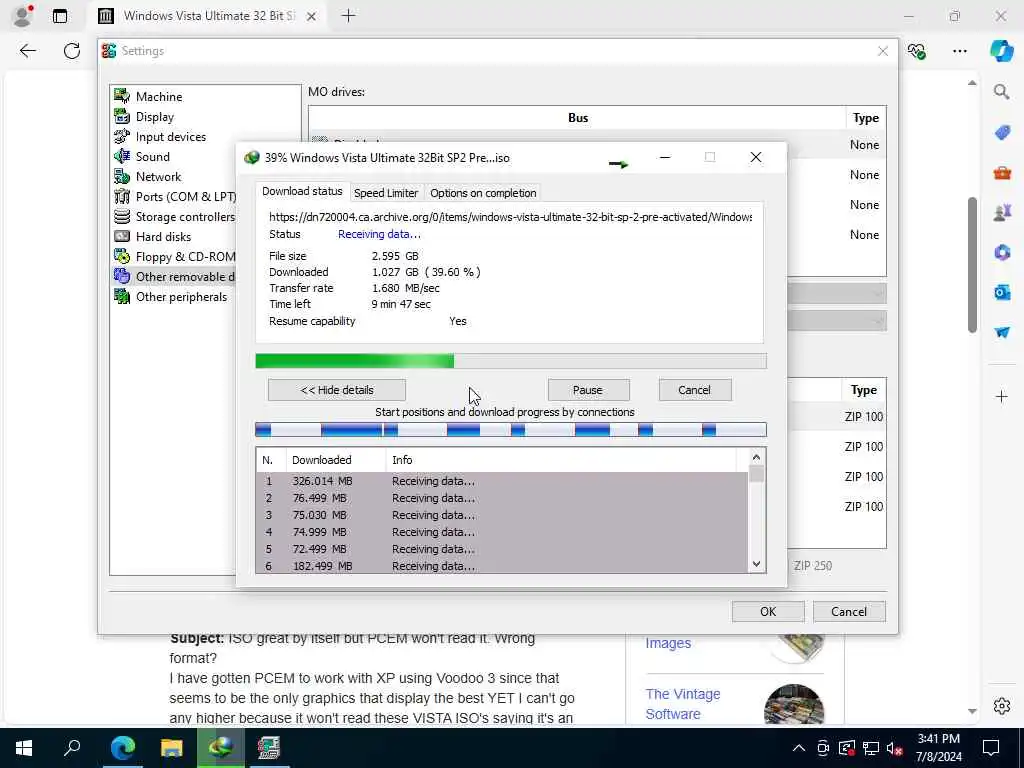The height and width of the screenshot is (768, 1024).
Task: Select Storage controllers icon
Action: coord(122,217)
